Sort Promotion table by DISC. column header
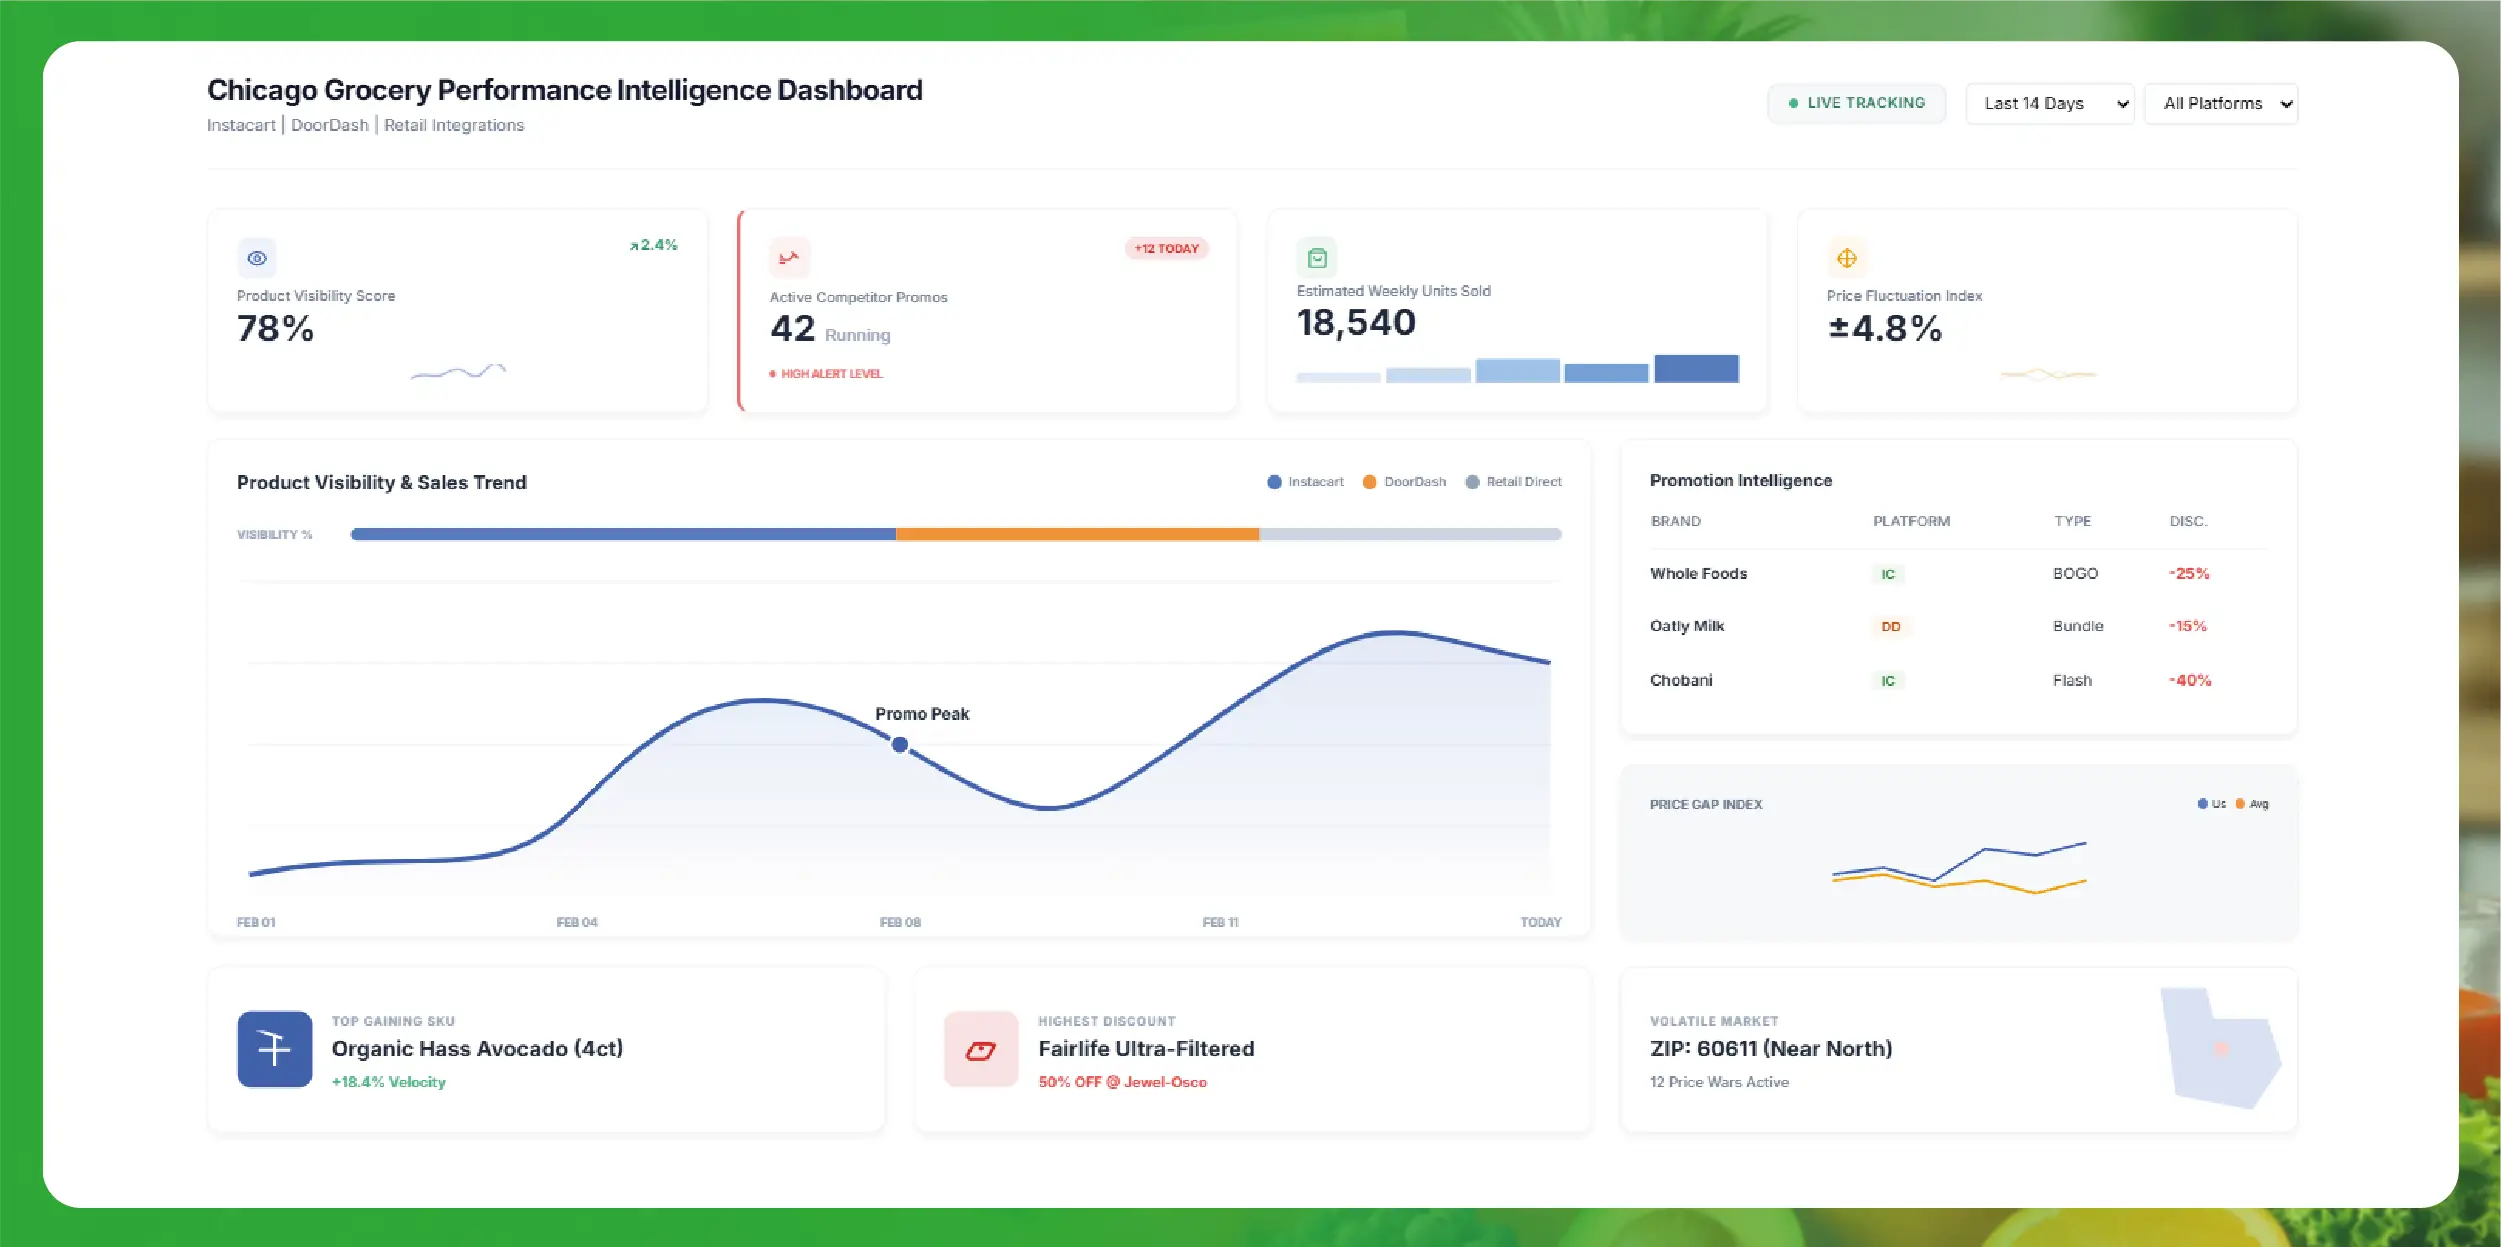Viewport: 2501px width, 1248px height. 2187,521
